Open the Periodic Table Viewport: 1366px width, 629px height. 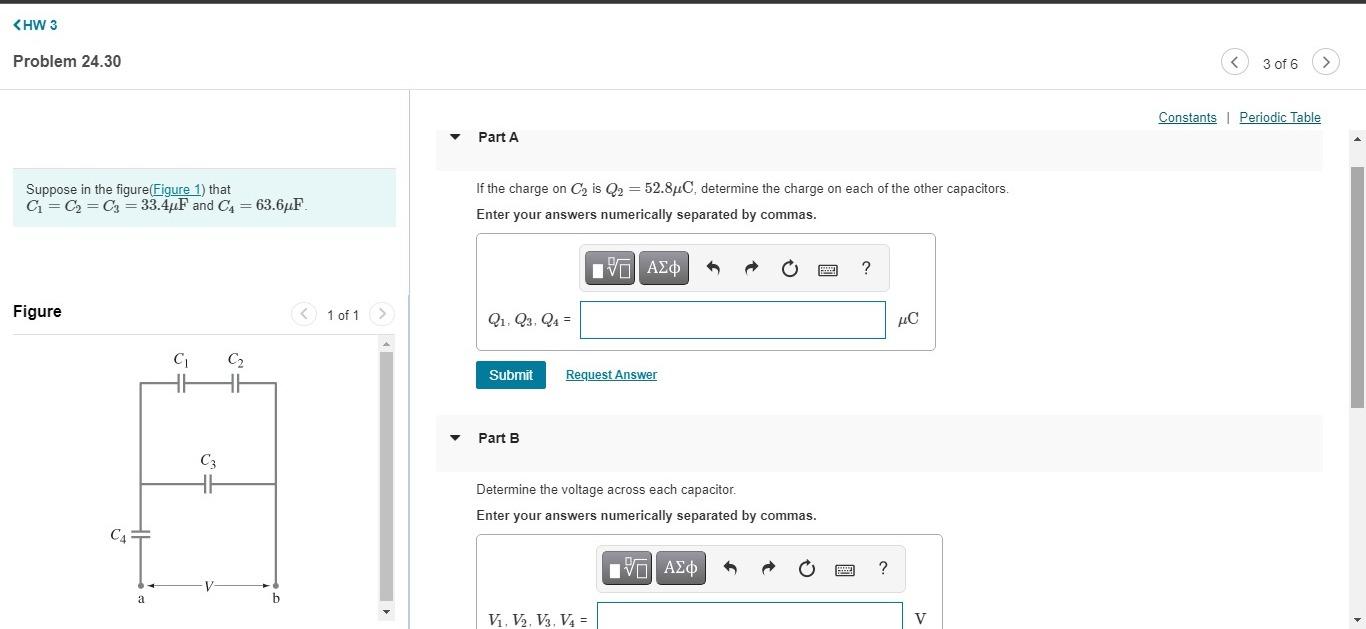coord(1280,117)
